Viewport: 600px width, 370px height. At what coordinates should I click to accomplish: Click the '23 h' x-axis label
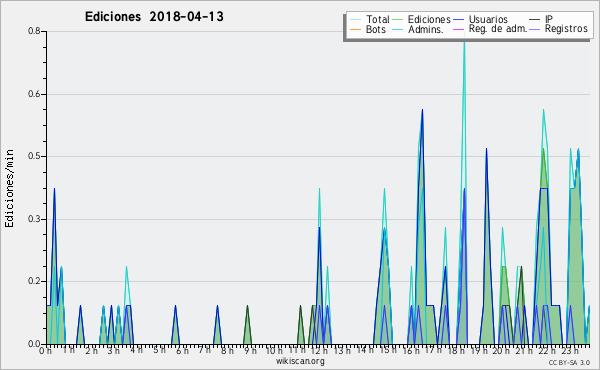[569, 351]
